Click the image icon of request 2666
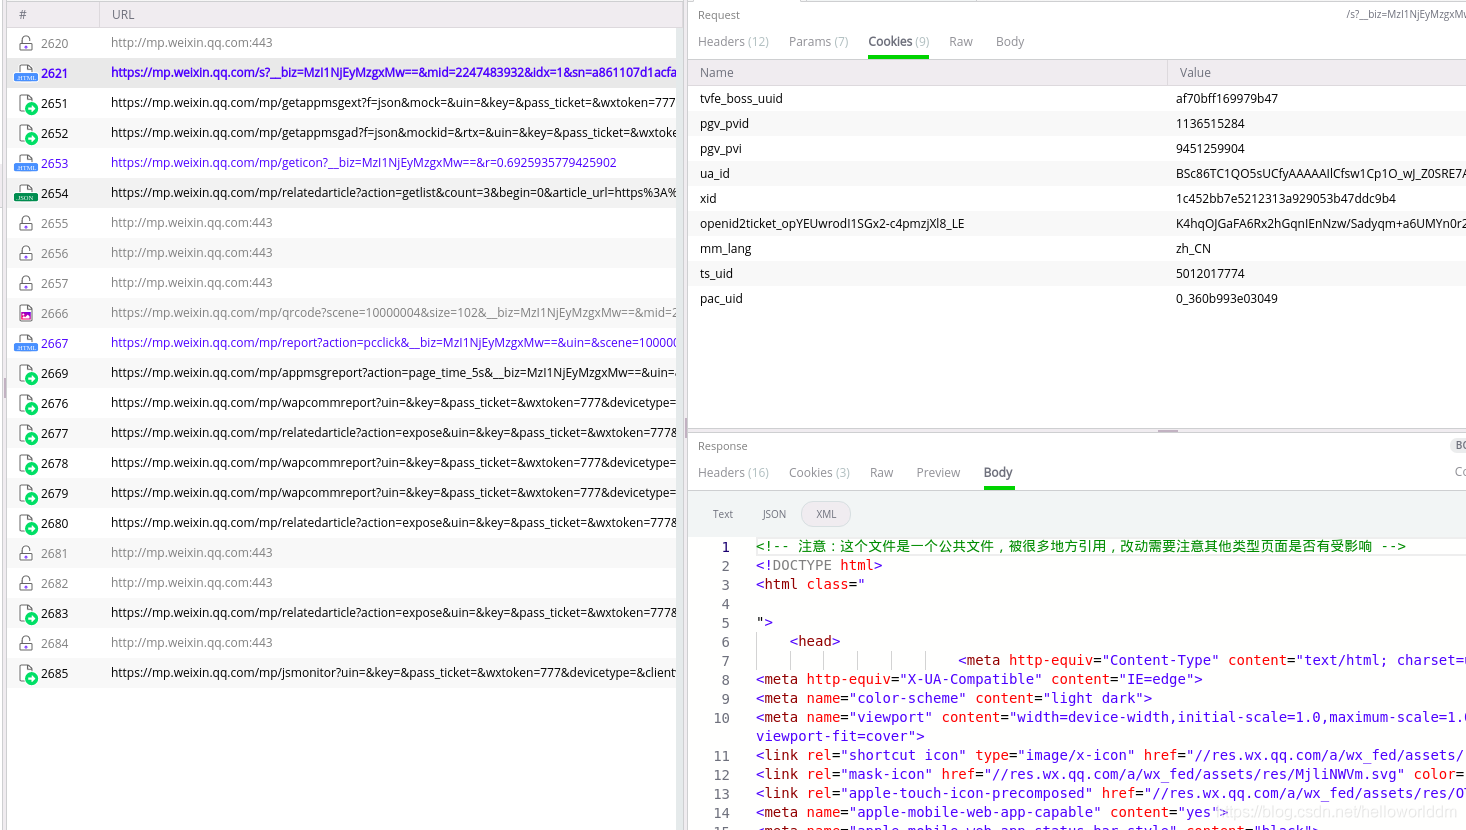 [26, 313]
